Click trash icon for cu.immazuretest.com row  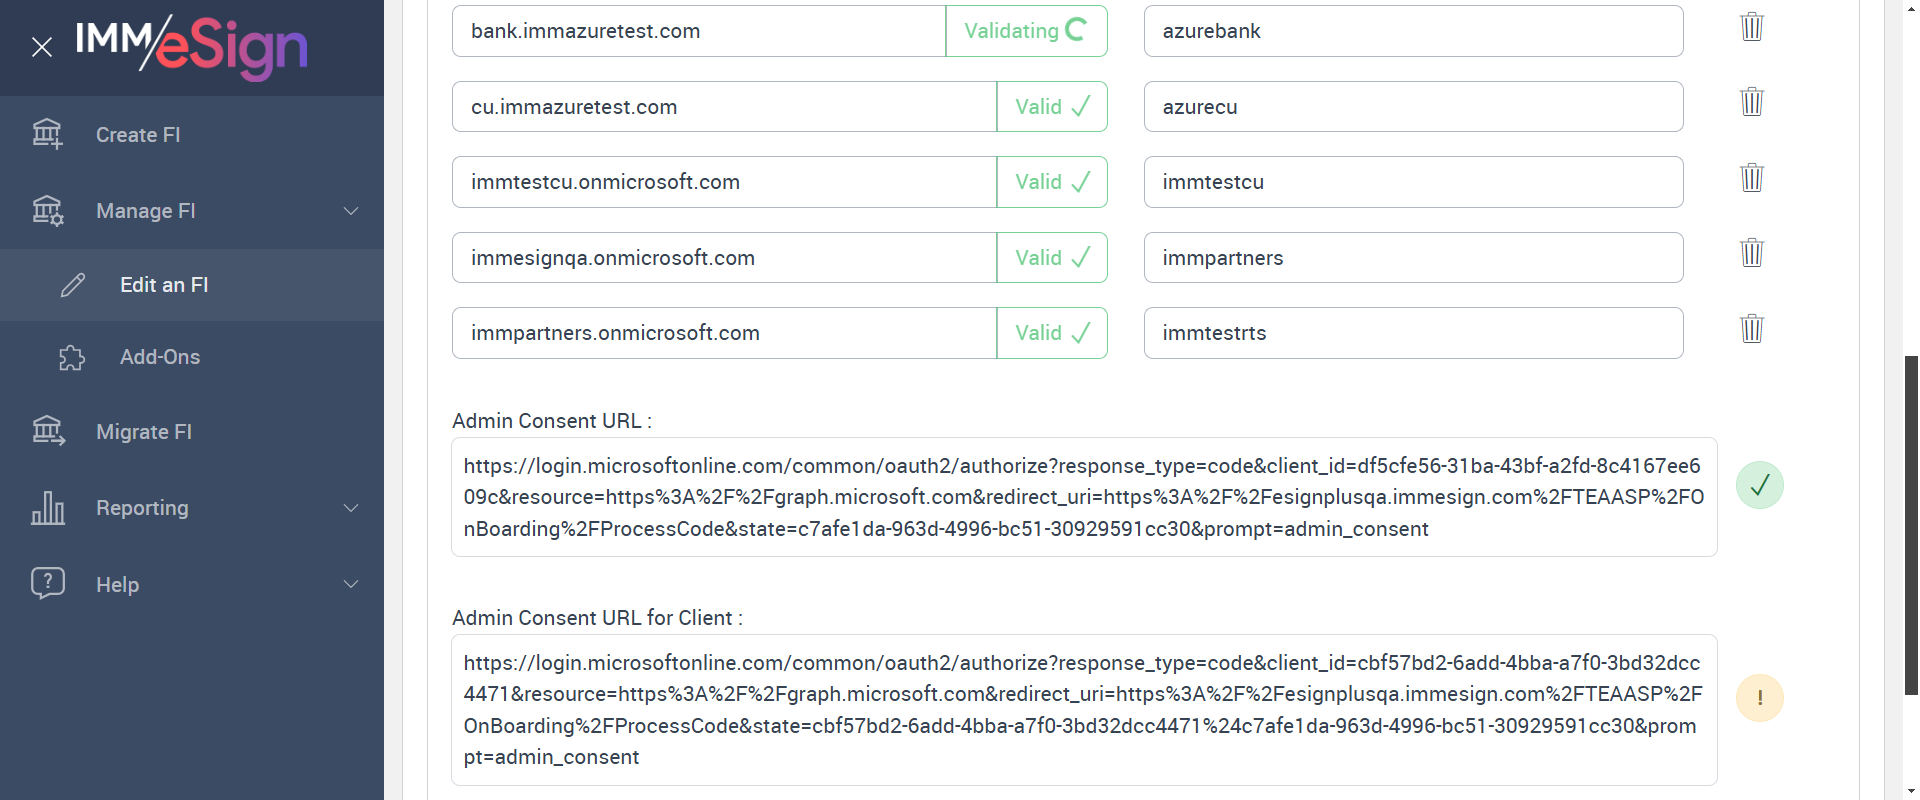click(1751, 102)
